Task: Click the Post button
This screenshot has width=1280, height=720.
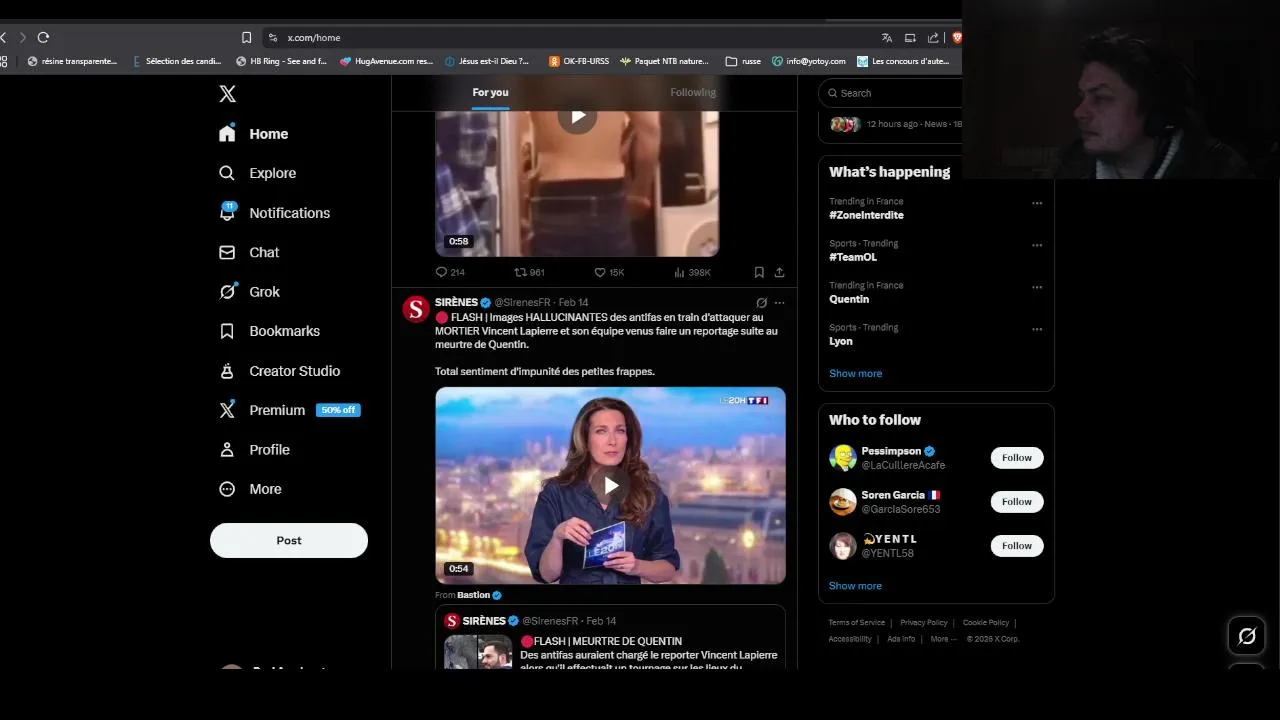Action: (x=289, y=540)
